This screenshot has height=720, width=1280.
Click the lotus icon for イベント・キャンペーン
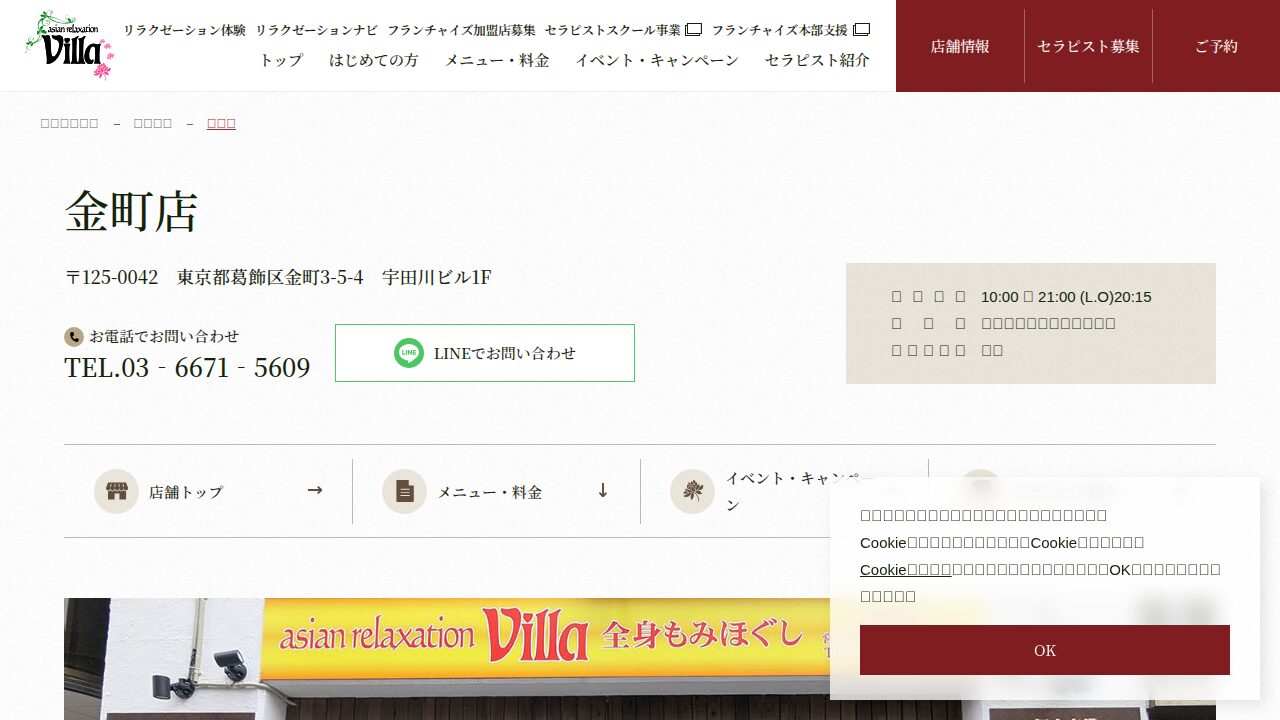coord(692,491)
